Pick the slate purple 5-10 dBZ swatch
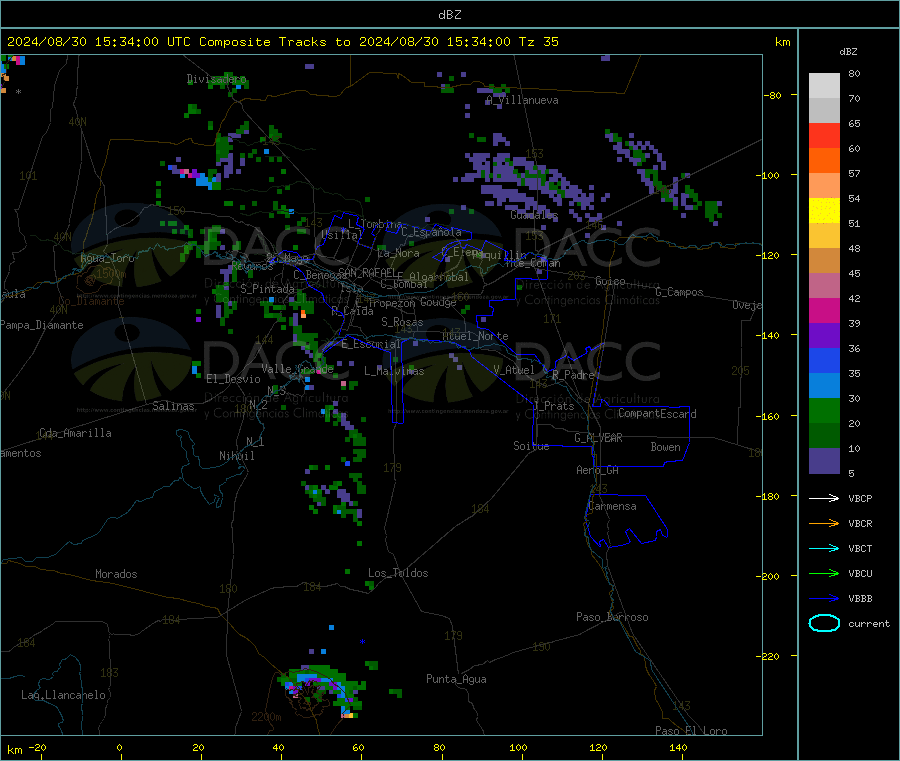Image resolution: width=900 pixels, height=761 pixels. click(x=824, y=461)
